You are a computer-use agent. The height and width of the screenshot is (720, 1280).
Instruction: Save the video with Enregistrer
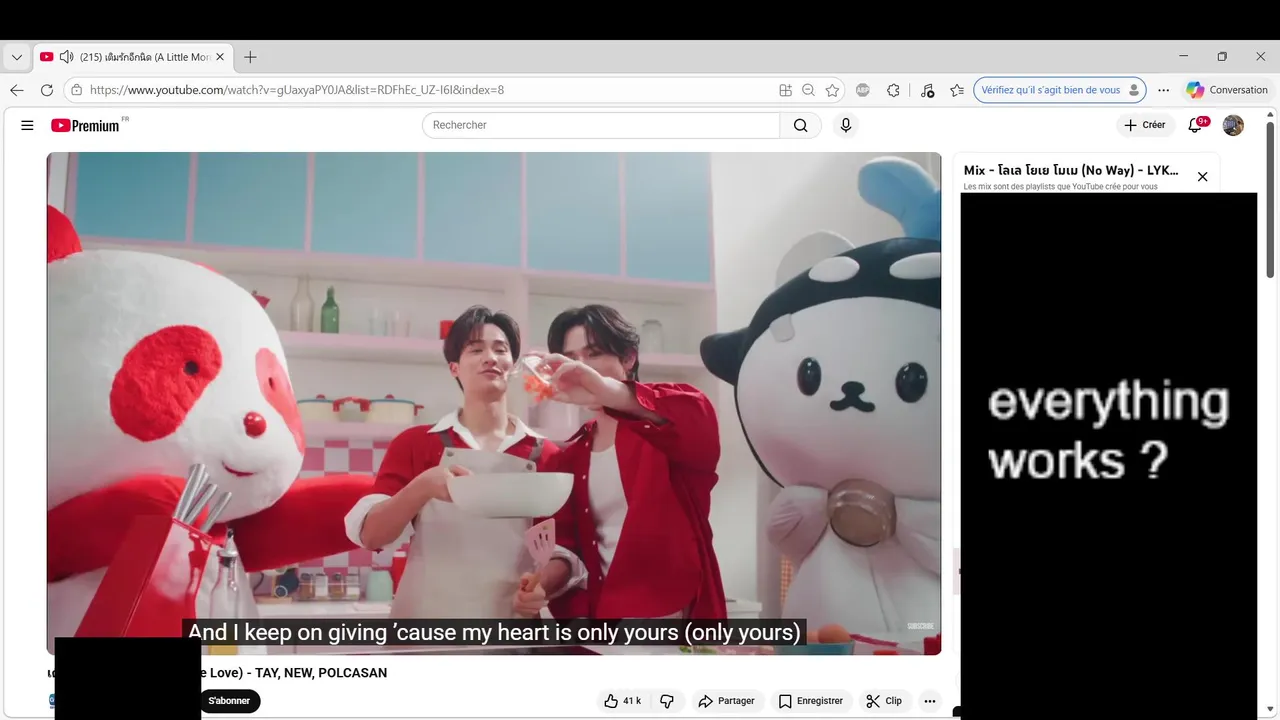point(810,701)
